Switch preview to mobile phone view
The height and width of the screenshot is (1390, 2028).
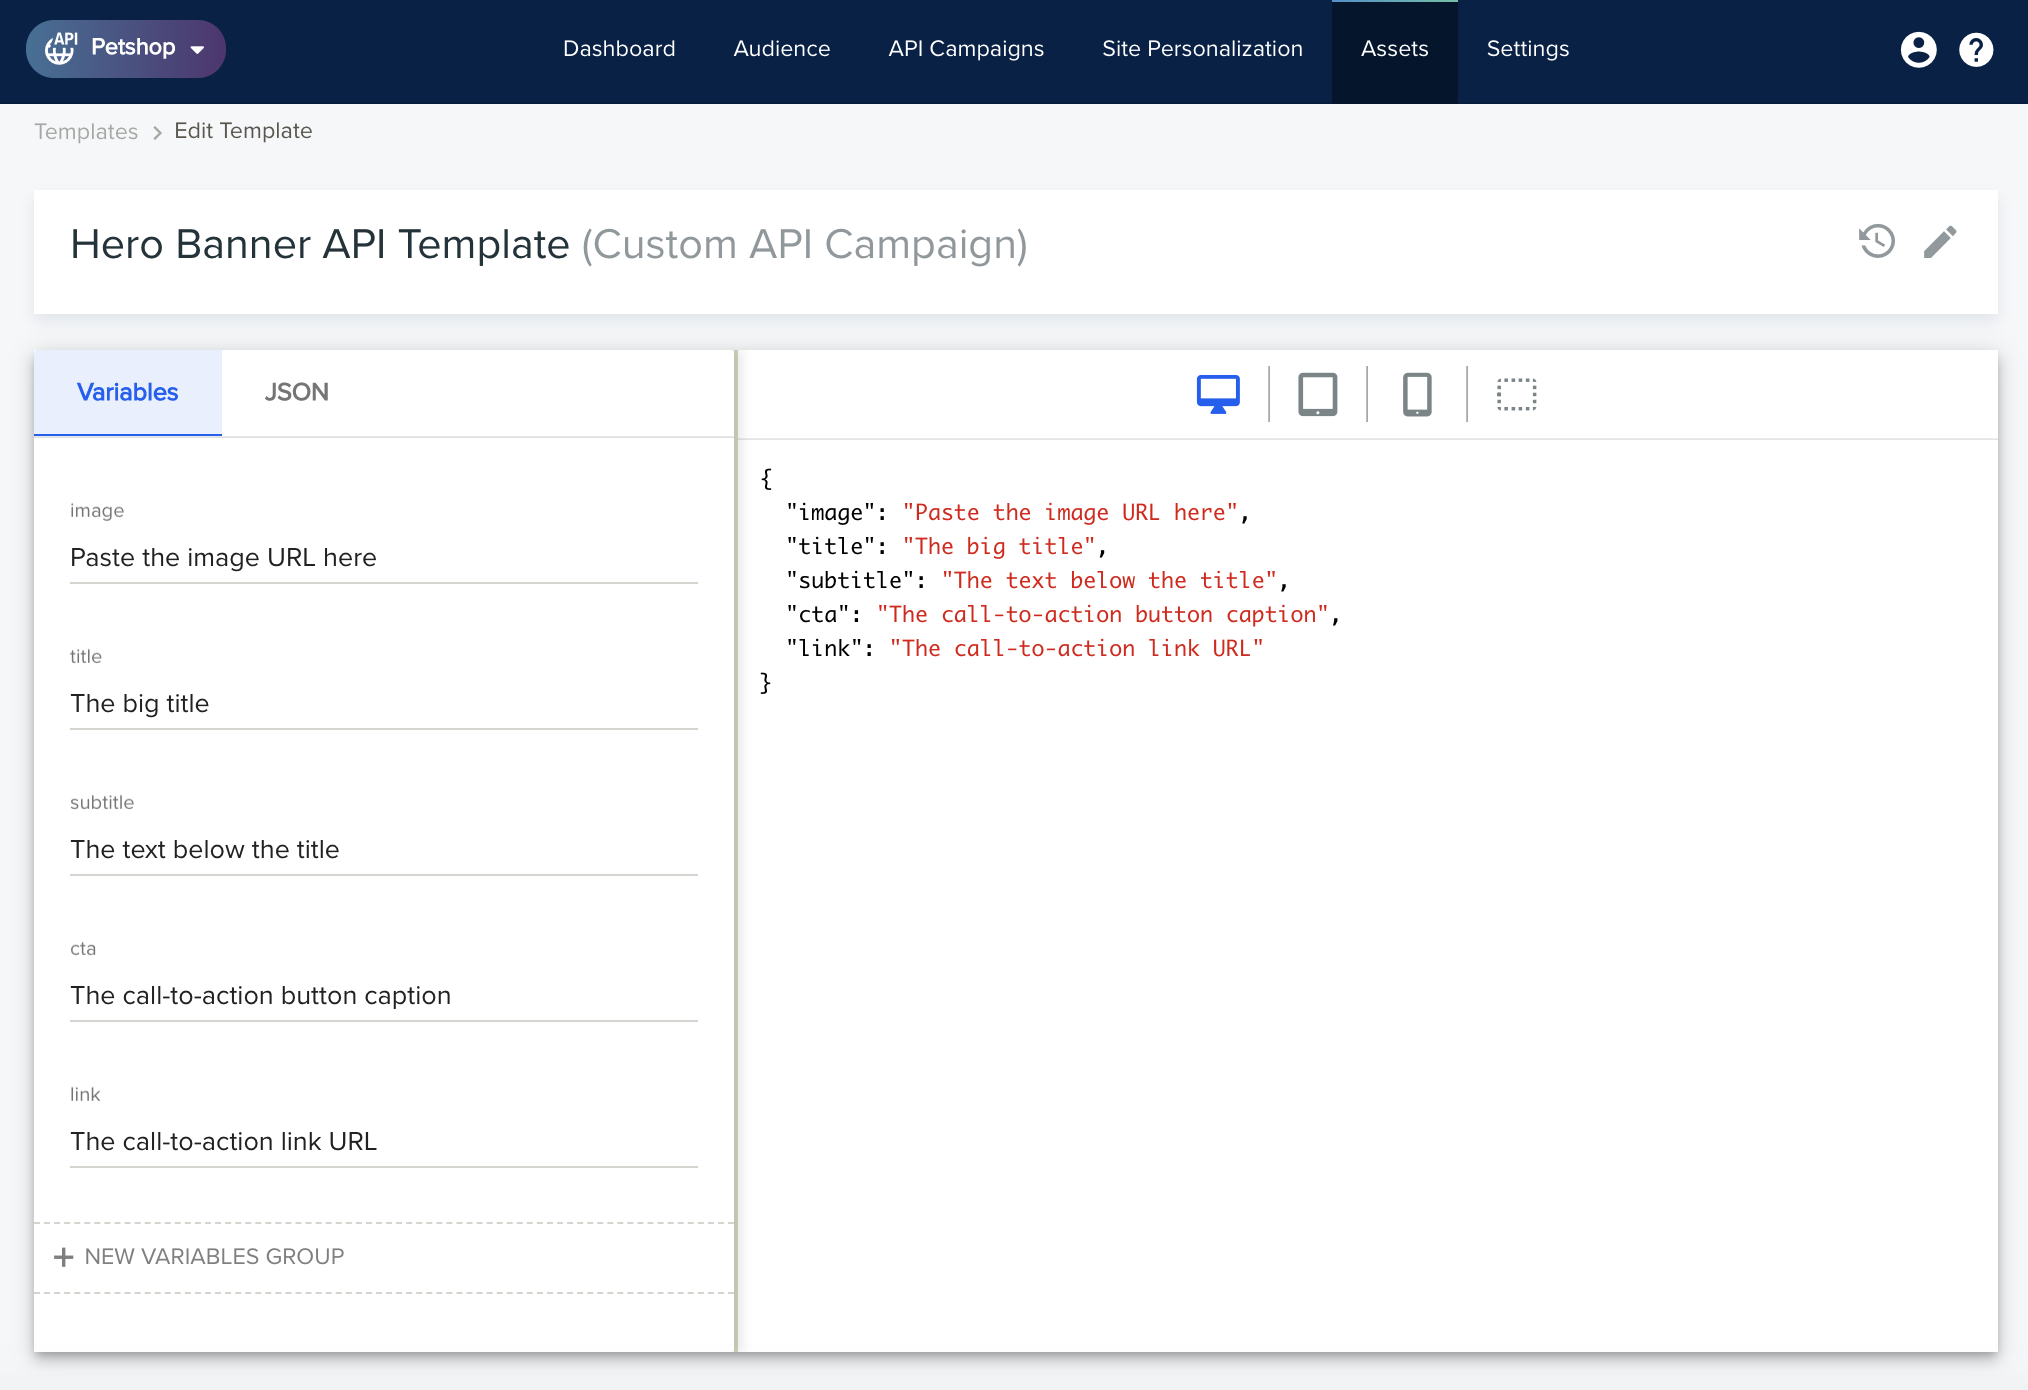pos(1417,394)
